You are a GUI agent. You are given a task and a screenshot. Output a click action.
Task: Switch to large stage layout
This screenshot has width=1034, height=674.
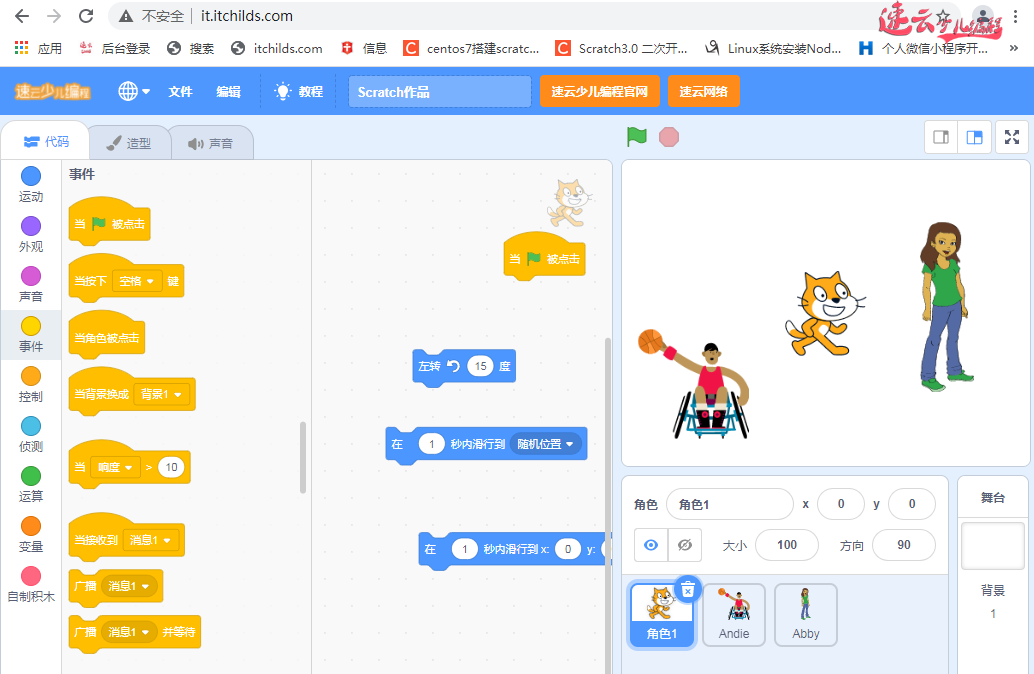[975, 137]
